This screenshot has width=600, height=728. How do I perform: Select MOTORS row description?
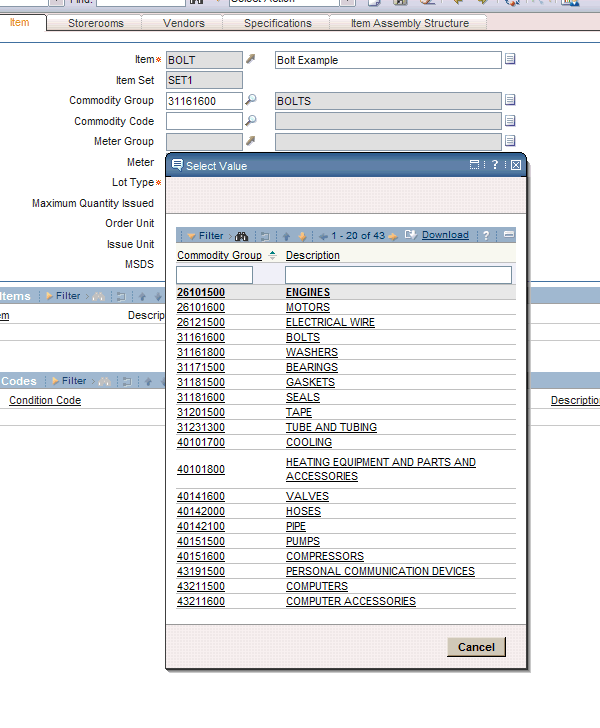pyautogui.click(x=307, y=307)
